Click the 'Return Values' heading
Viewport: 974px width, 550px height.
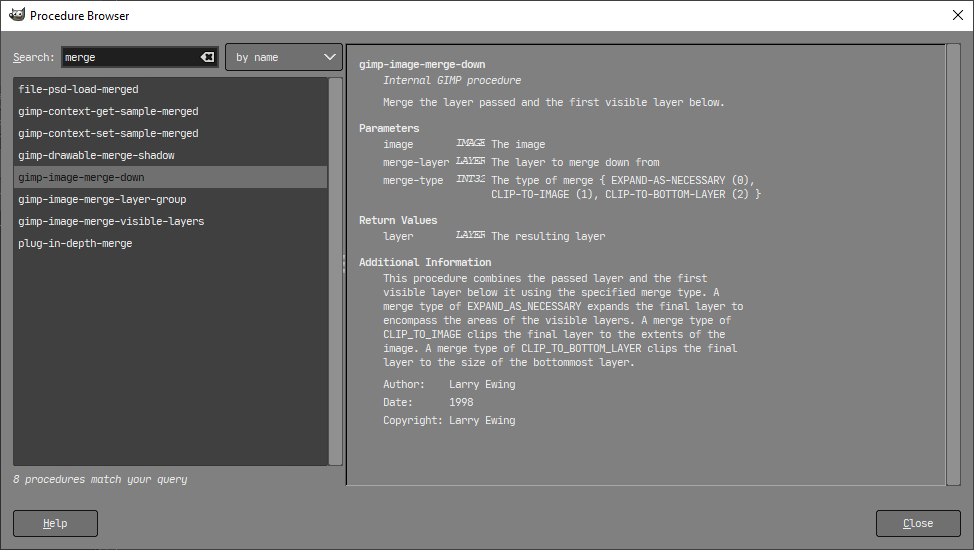pos(398,220)
